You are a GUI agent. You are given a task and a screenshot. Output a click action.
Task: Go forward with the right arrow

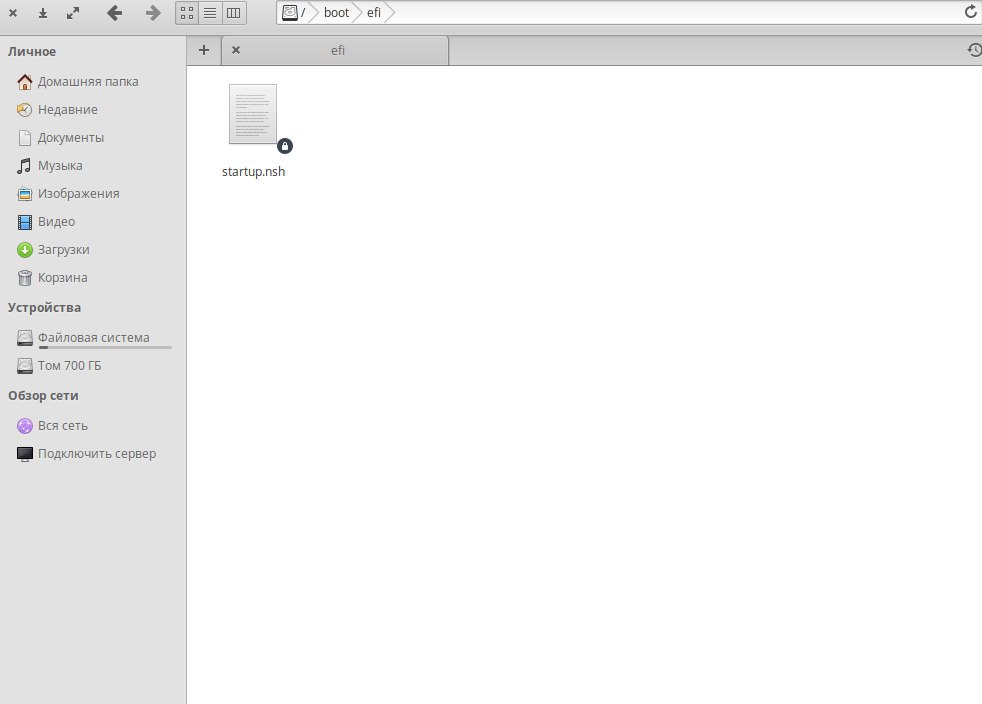153,13
